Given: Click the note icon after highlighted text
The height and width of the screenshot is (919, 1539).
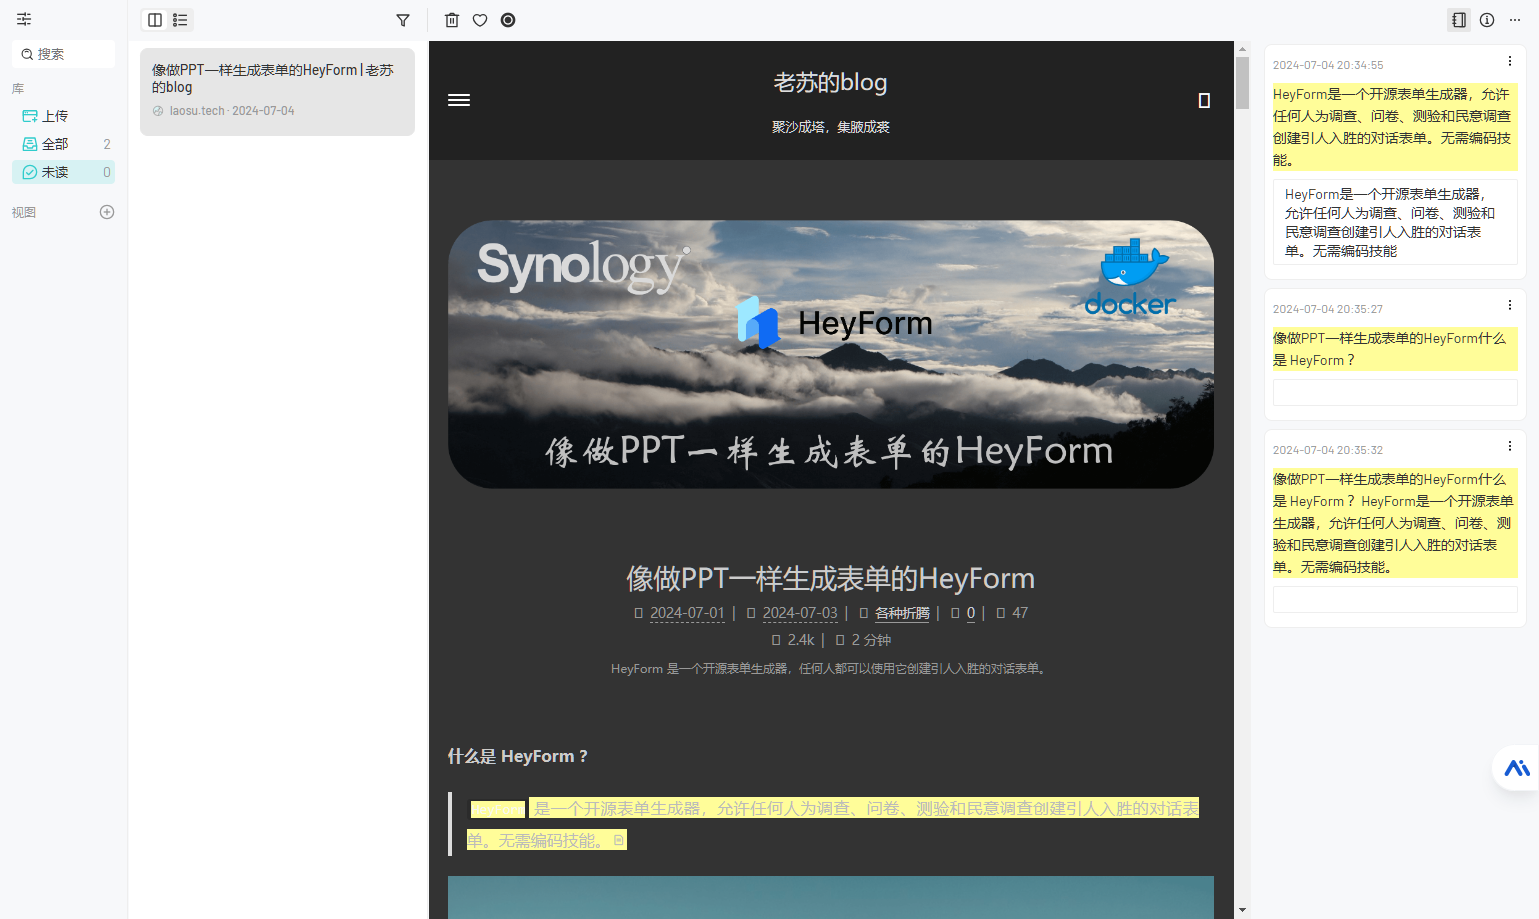Looking at the screenshot, I should pos(619,840).
